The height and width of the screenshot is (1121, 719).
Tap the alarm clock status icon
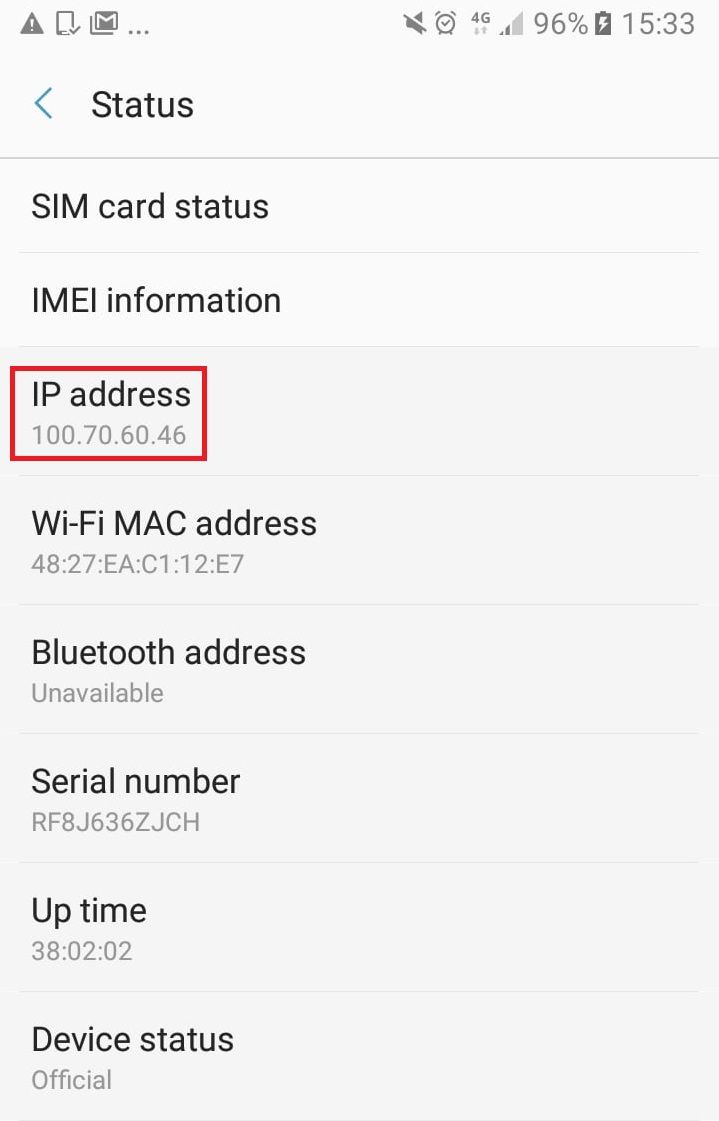tap(445, 24)
